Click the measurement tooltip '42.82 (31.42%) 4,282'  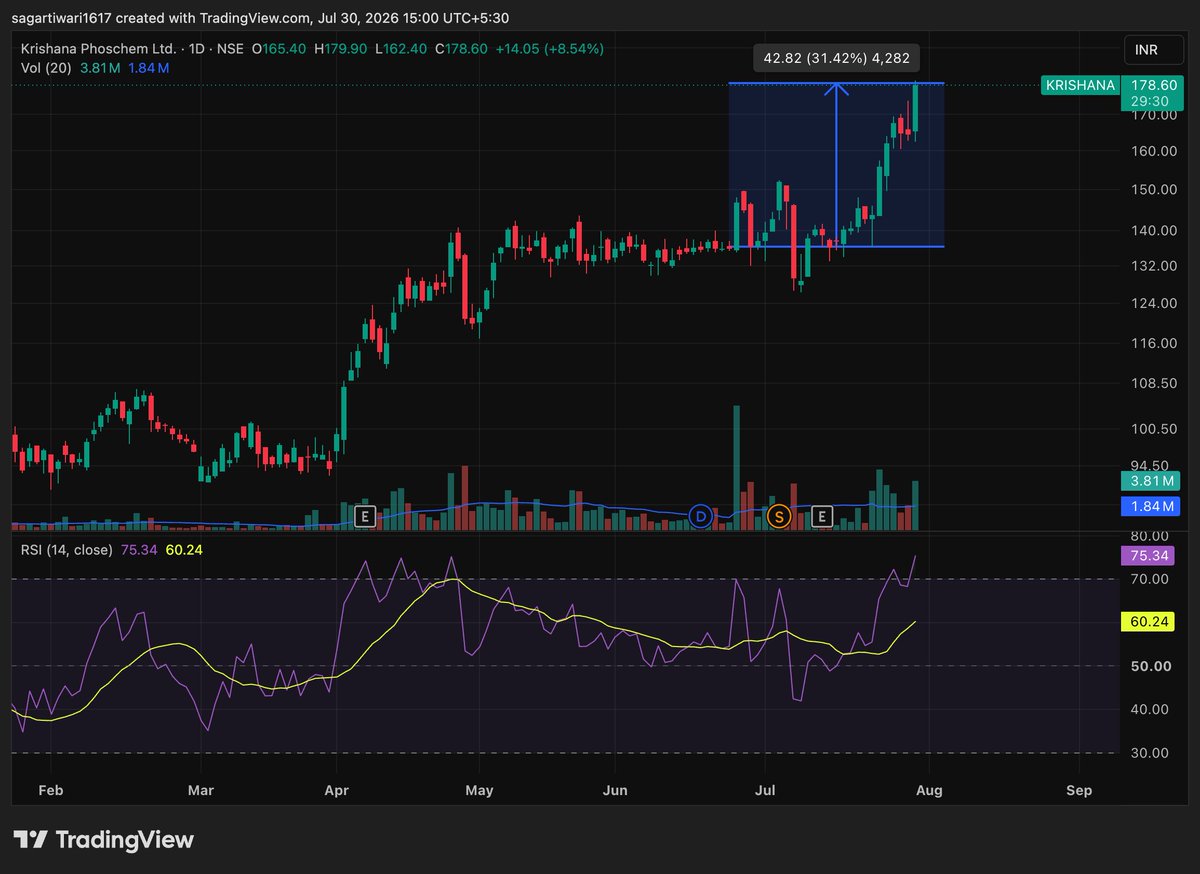click(836, 59)
